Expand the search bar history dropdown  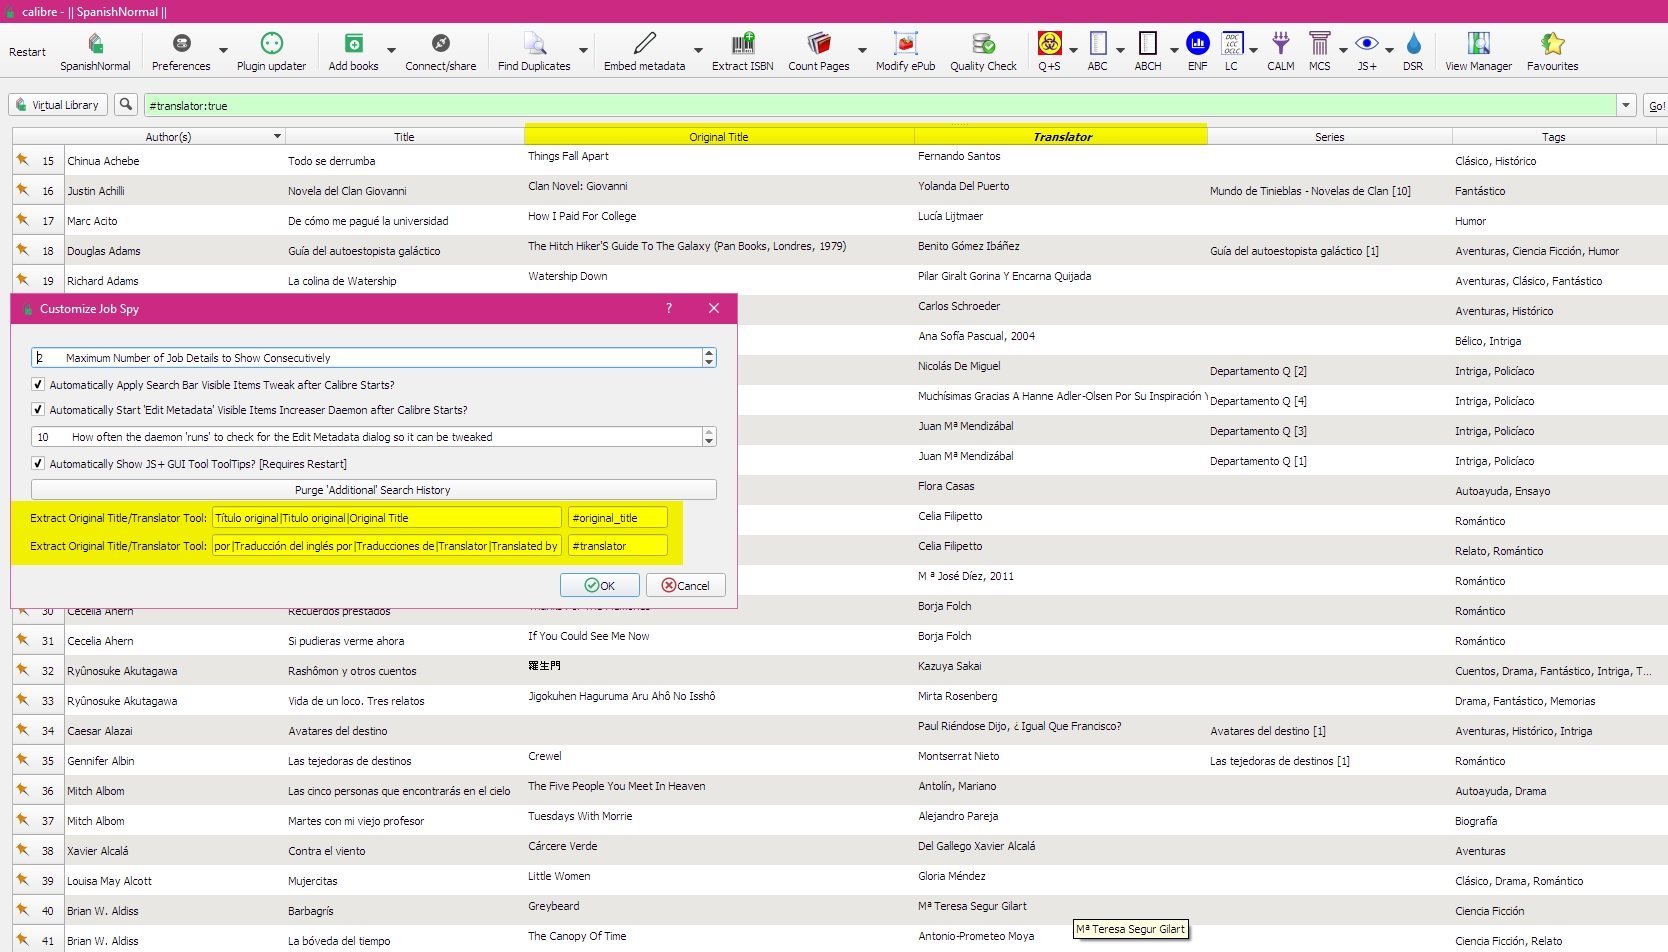click(x=1626, y=105)
